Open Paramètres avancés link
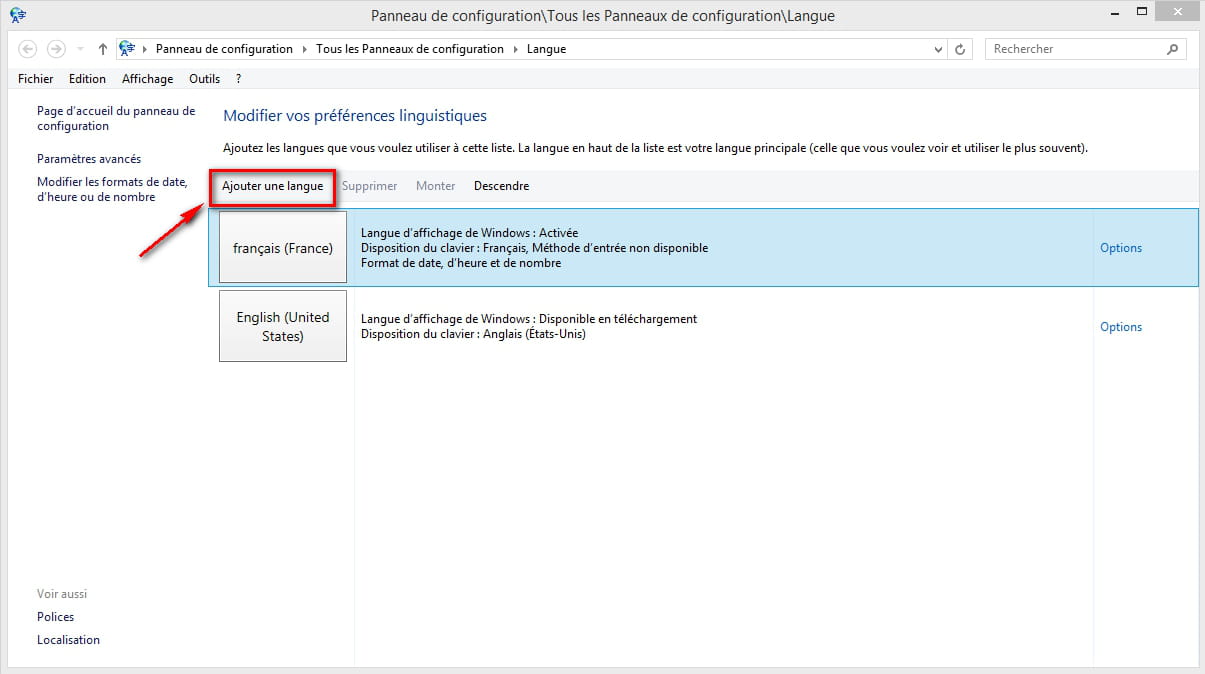 [x=89, y=159]
